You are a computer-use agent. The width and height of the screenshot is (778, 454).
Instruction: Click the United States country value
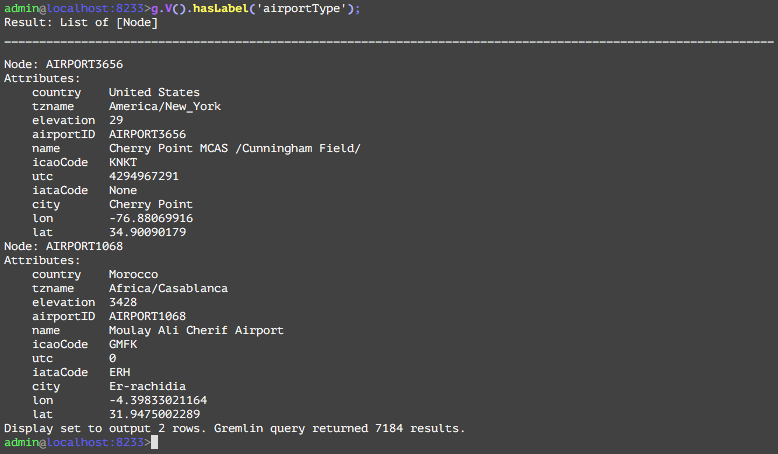154,92
